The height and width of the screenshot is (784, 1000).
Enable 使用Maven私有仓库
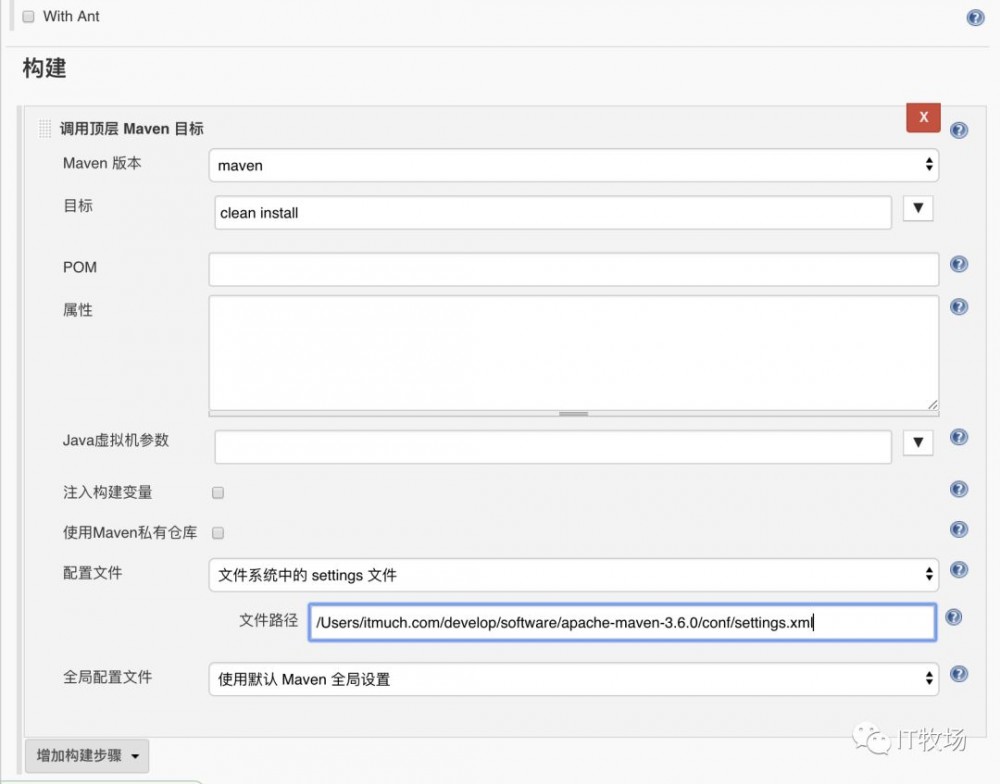(217, 532)
